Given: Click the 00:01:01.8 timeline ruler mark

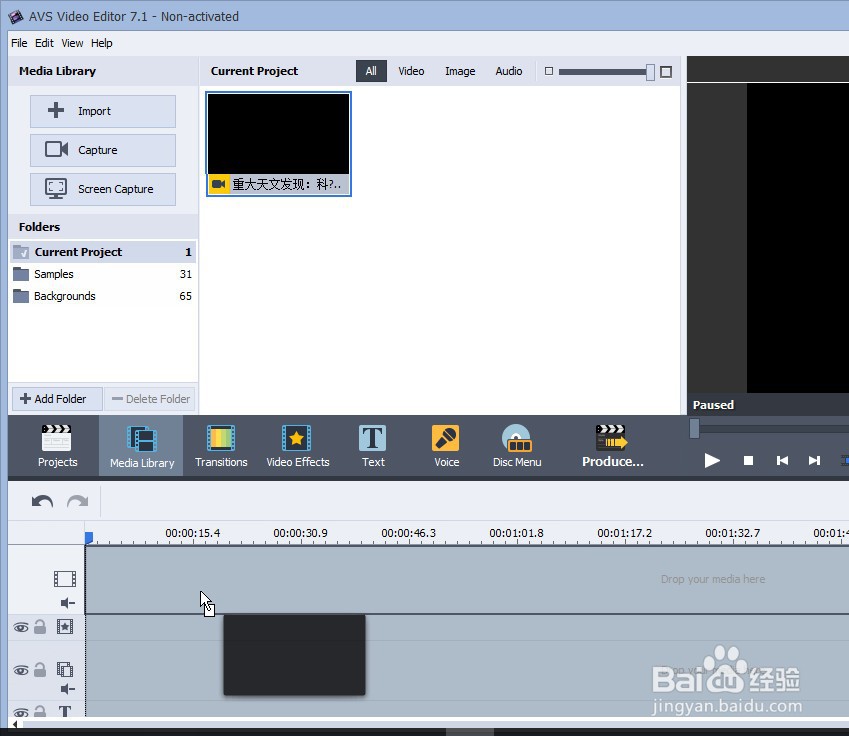Looking at the screenshot, I should tap(516, 533).
